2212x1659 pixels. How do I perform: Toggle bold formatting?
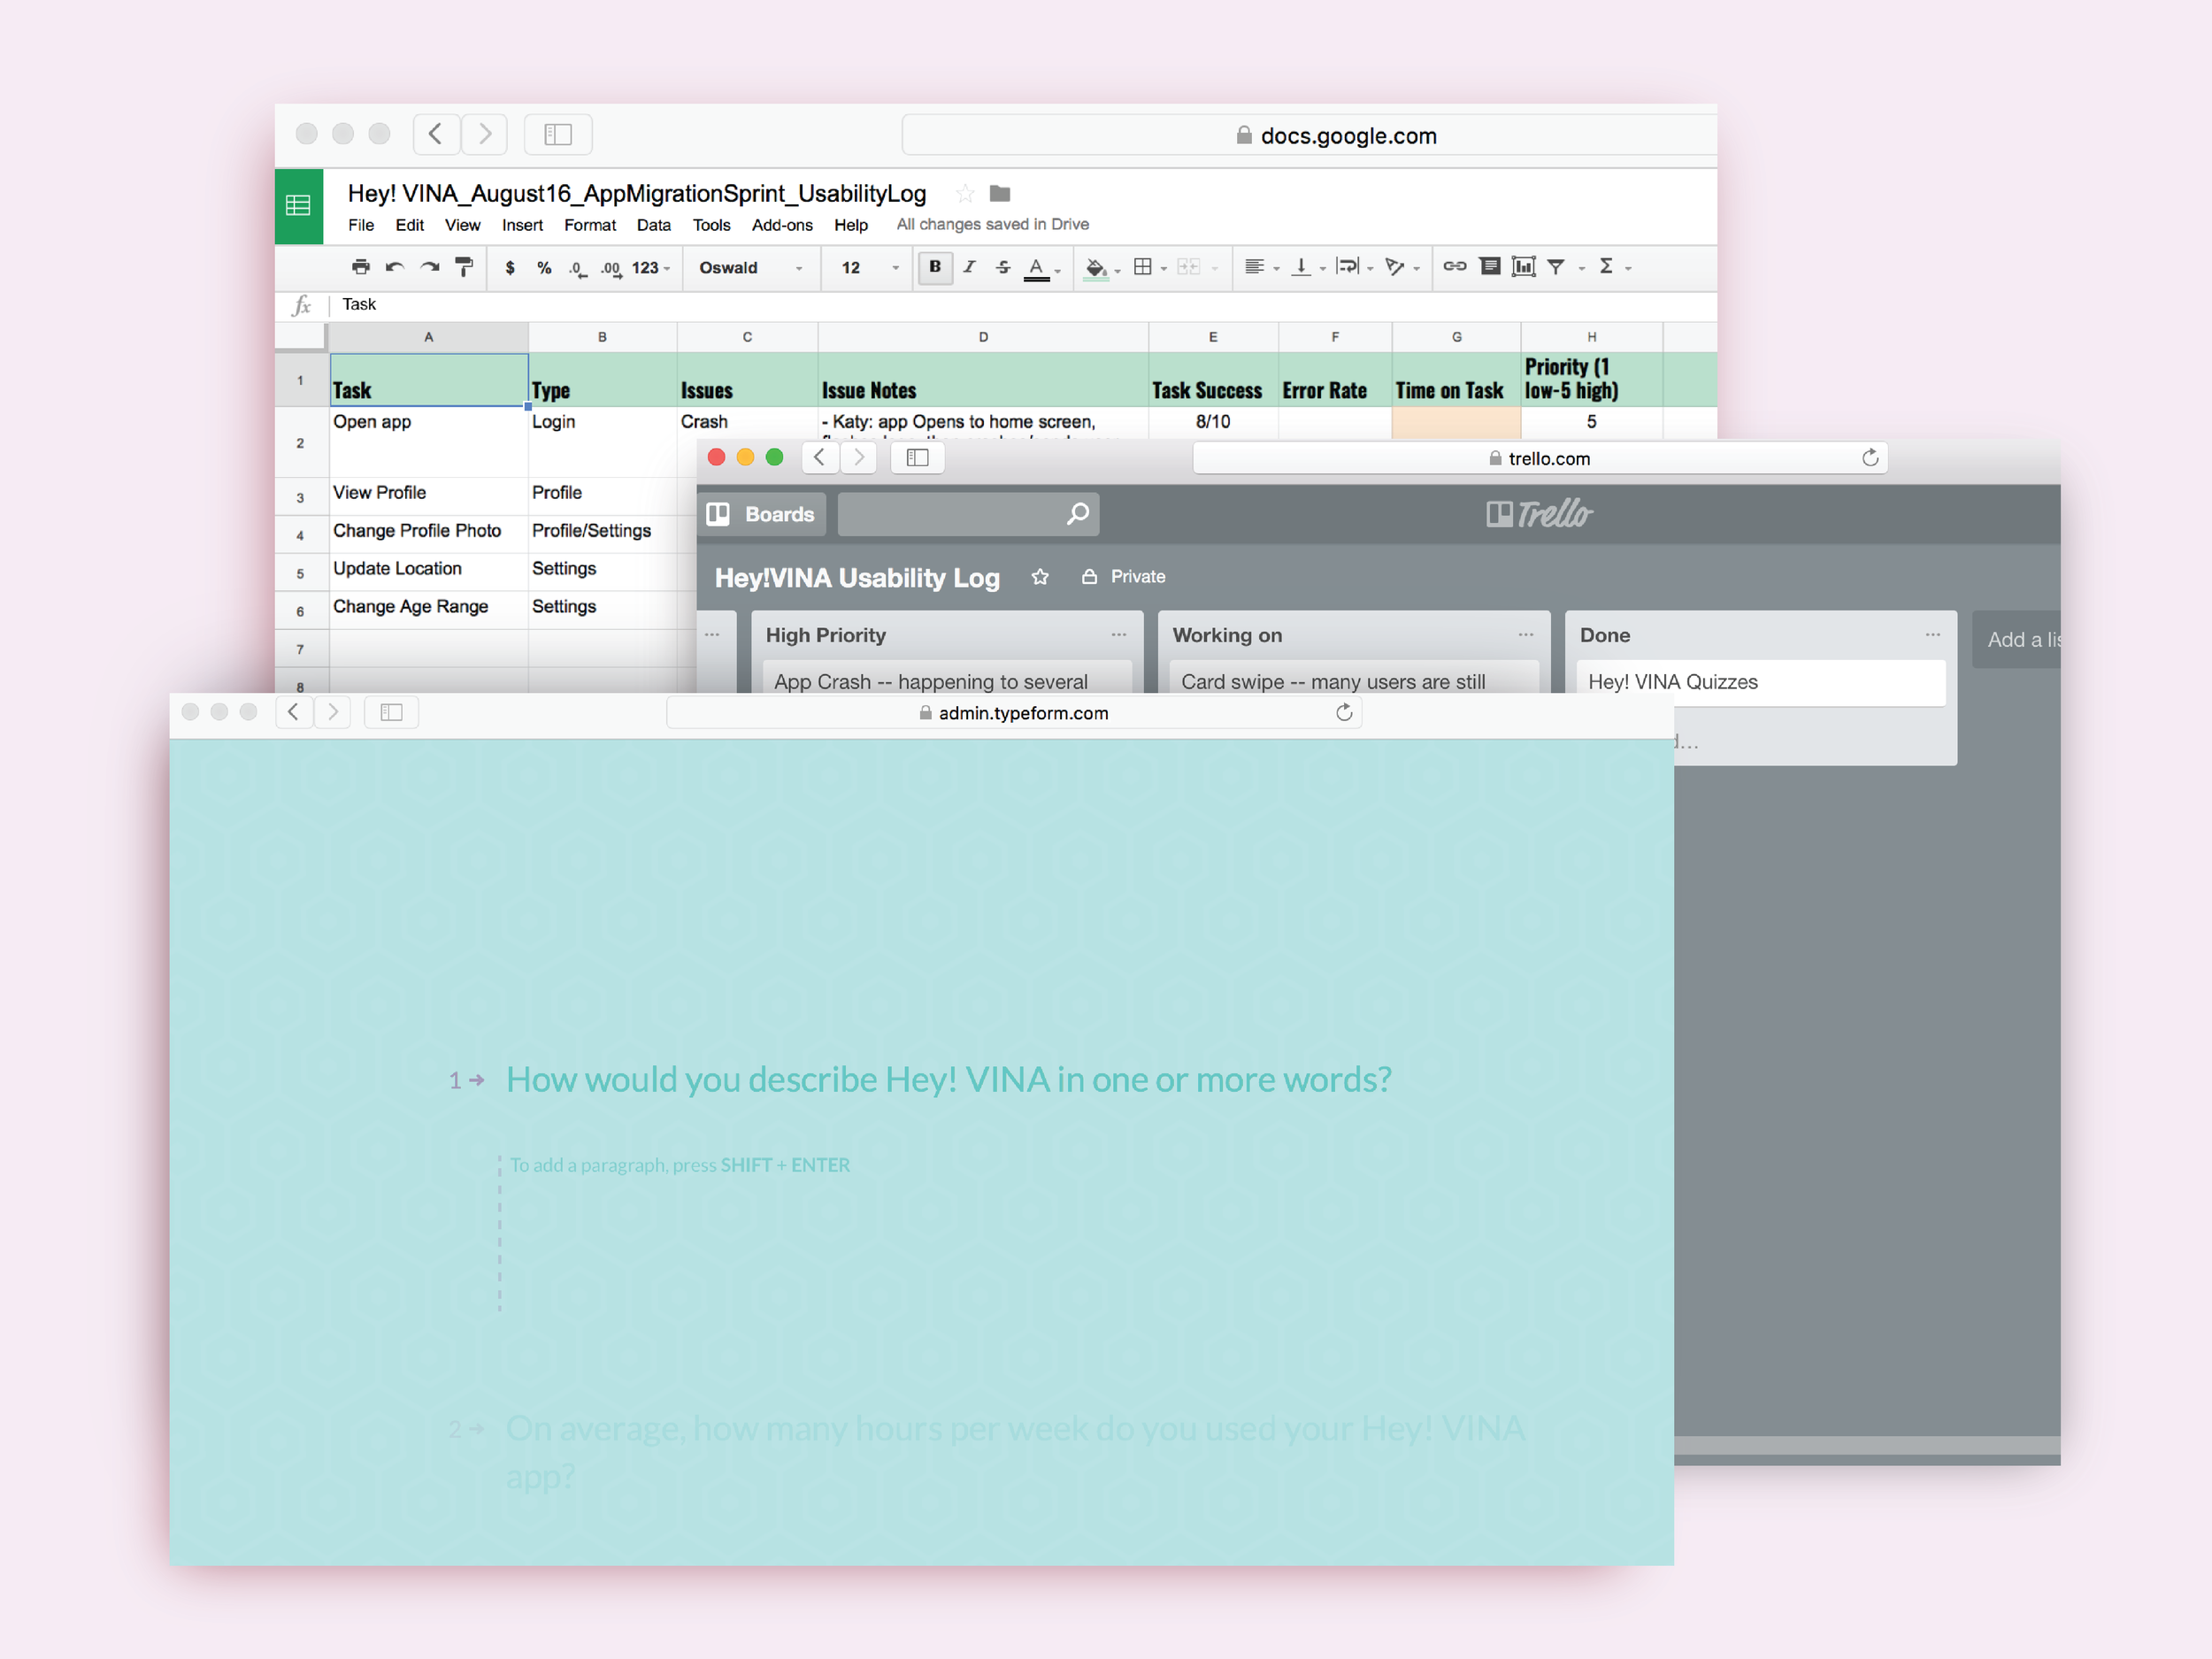click(935, 267)
